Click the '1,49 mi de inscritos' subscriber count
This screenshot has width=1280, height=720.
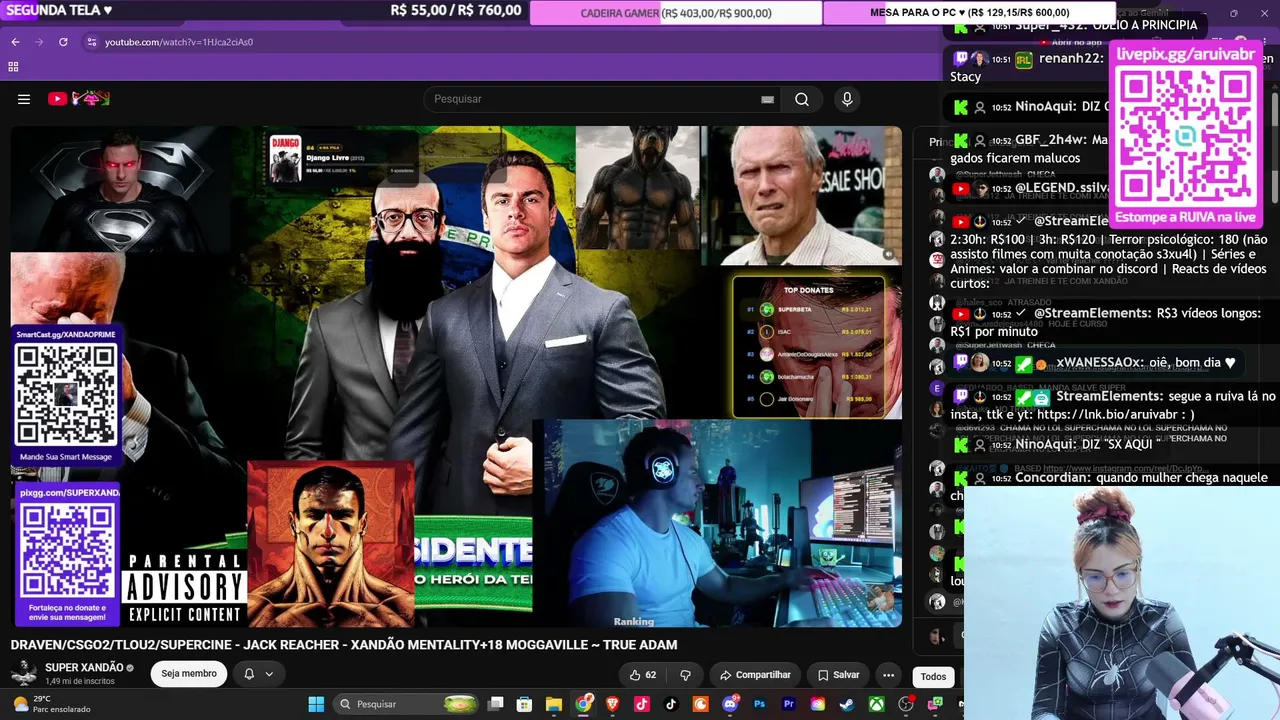80,681
